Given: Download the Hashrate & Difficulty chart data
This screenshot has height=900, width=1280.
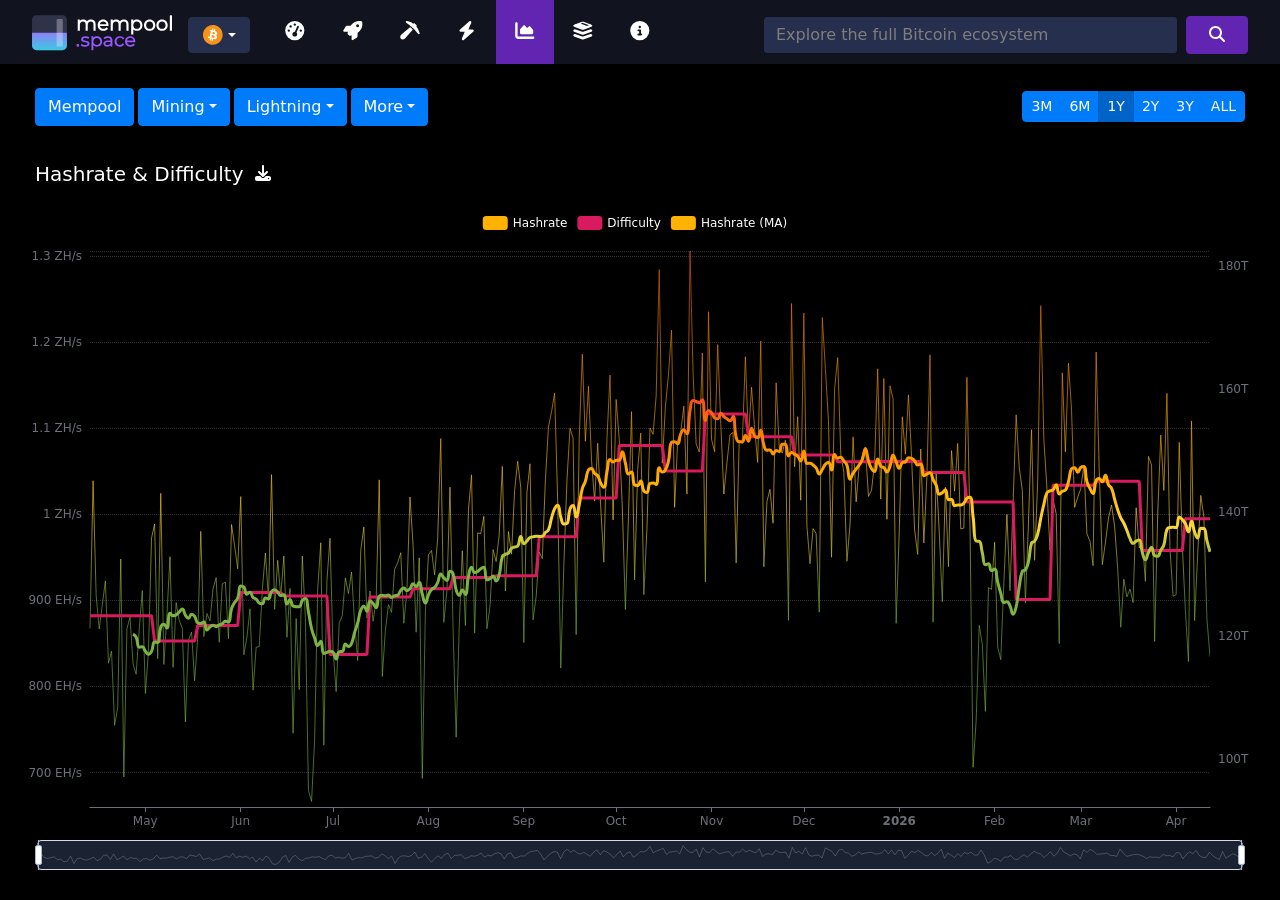Looking at the screenshot, I should coord(262,173).
